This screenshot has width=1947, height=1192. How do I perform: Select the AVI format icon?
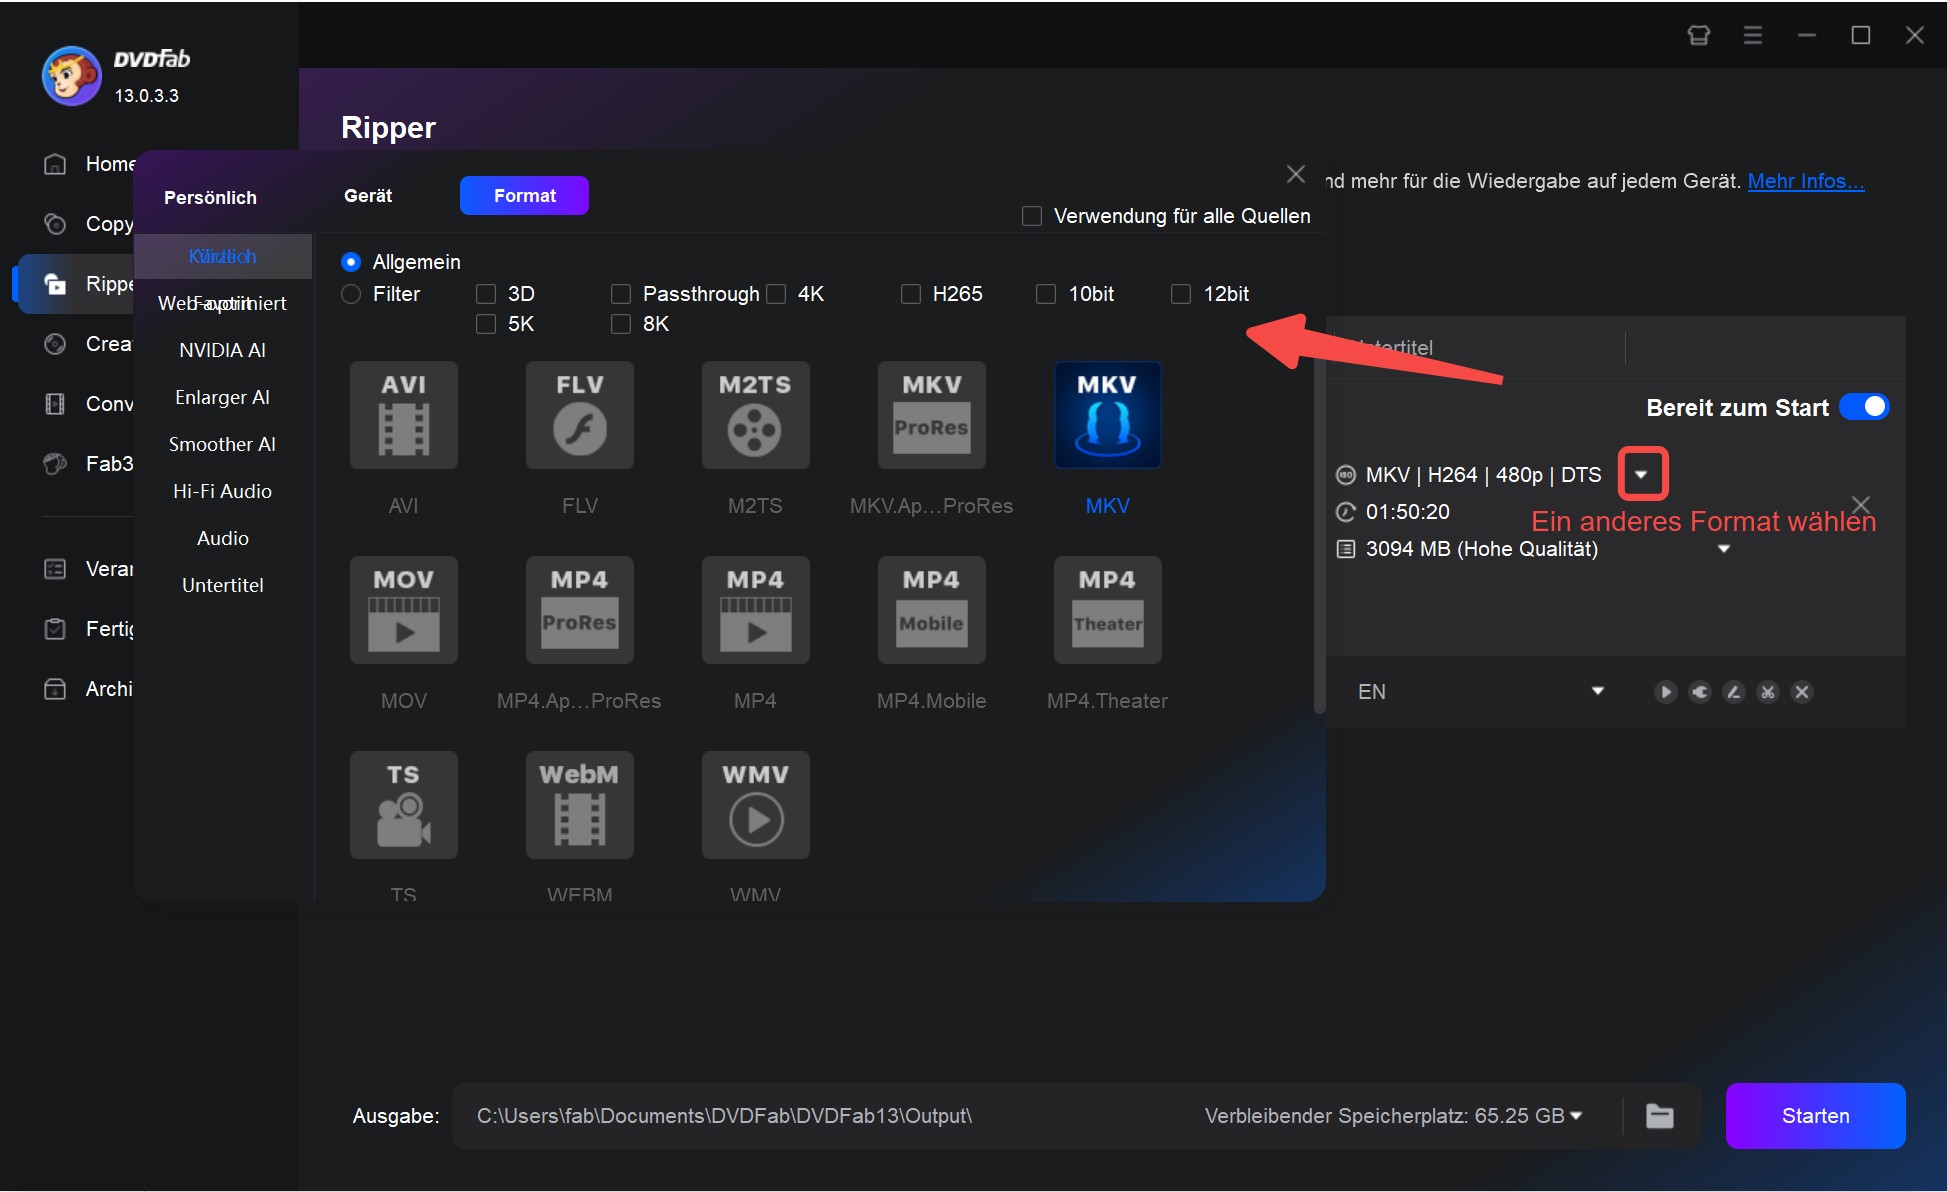coord(403,415)
